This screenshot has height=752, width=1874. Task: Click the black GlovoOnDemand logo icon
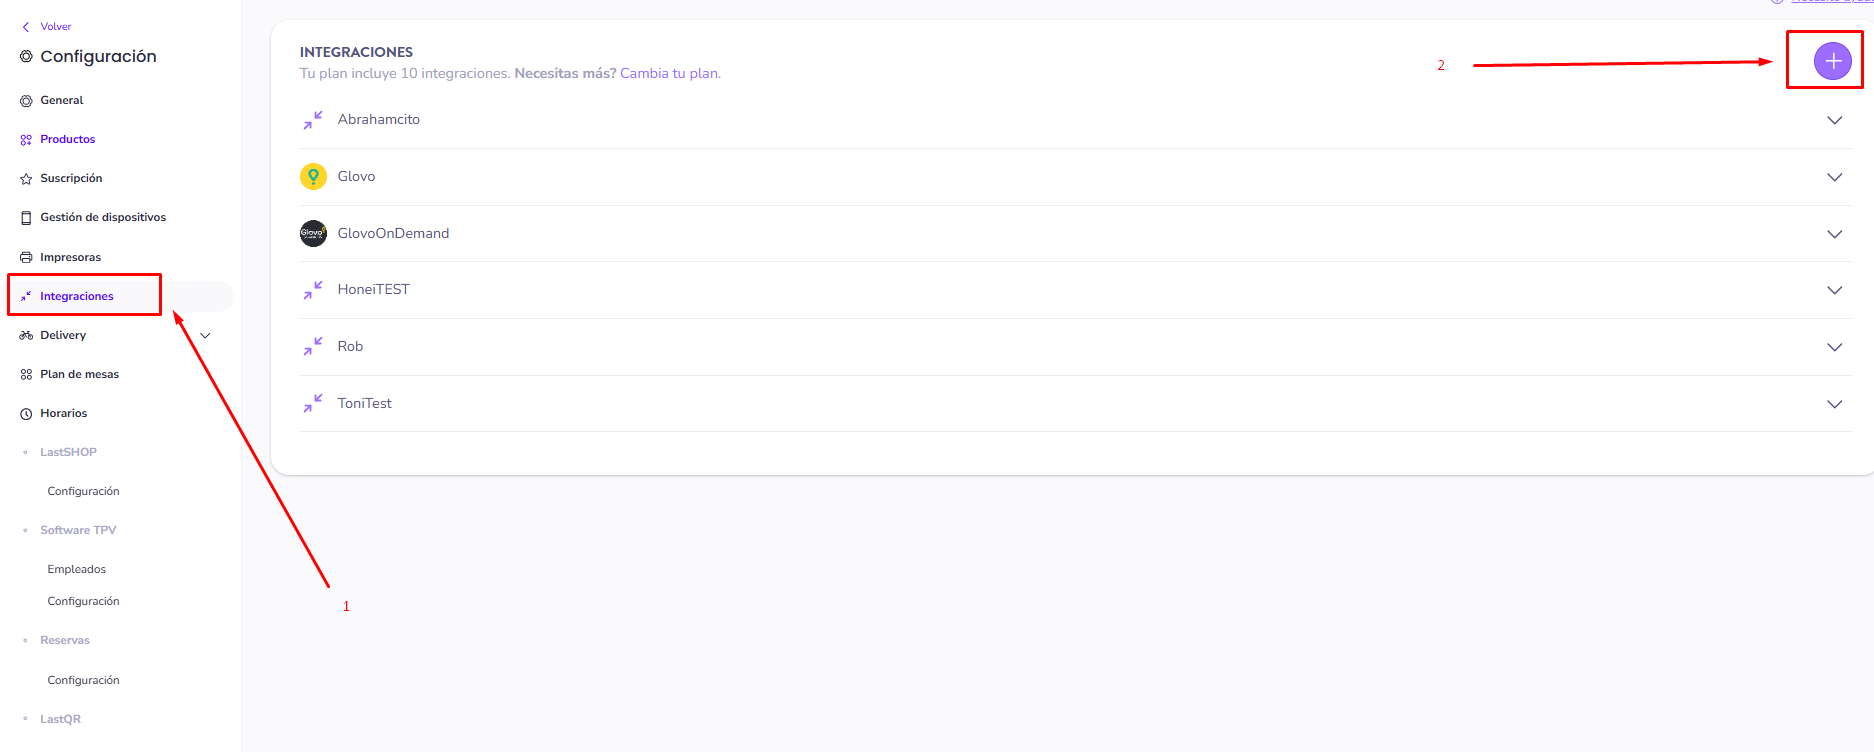click(x=313, y=233)
